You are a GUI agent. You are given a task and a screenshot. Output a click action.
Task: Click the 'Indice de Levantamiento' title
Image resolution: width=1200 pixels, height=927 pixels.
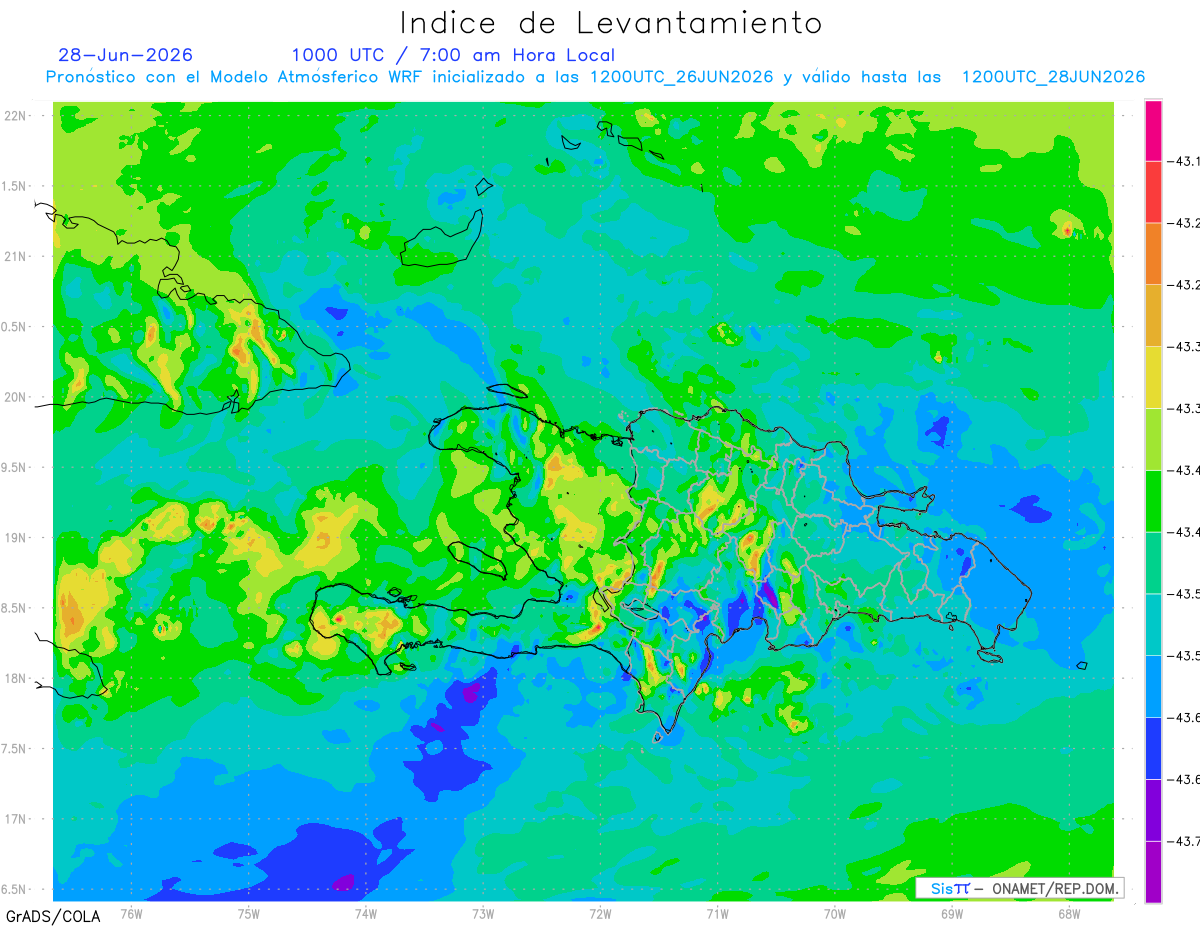(611, 22)
